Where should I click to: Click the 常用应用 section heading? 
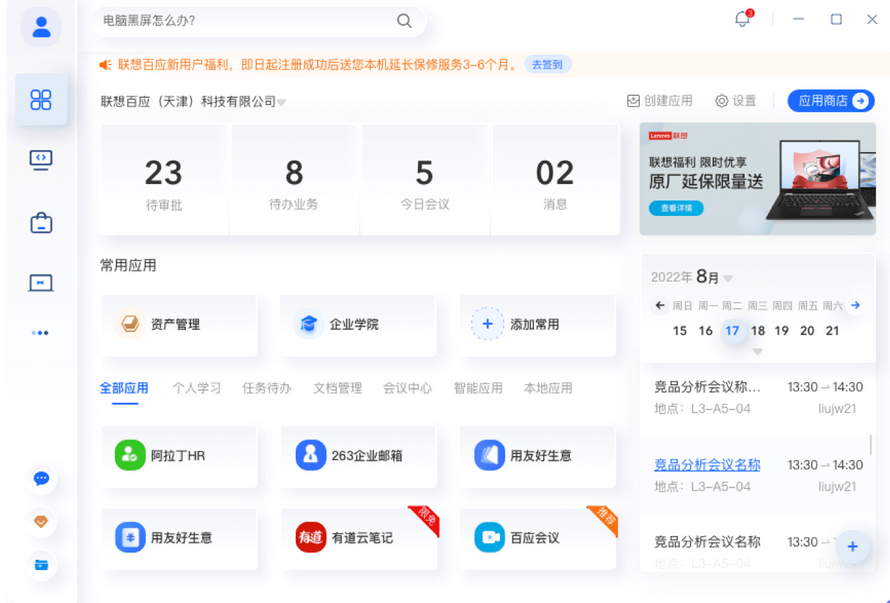(x=128, y=266)
